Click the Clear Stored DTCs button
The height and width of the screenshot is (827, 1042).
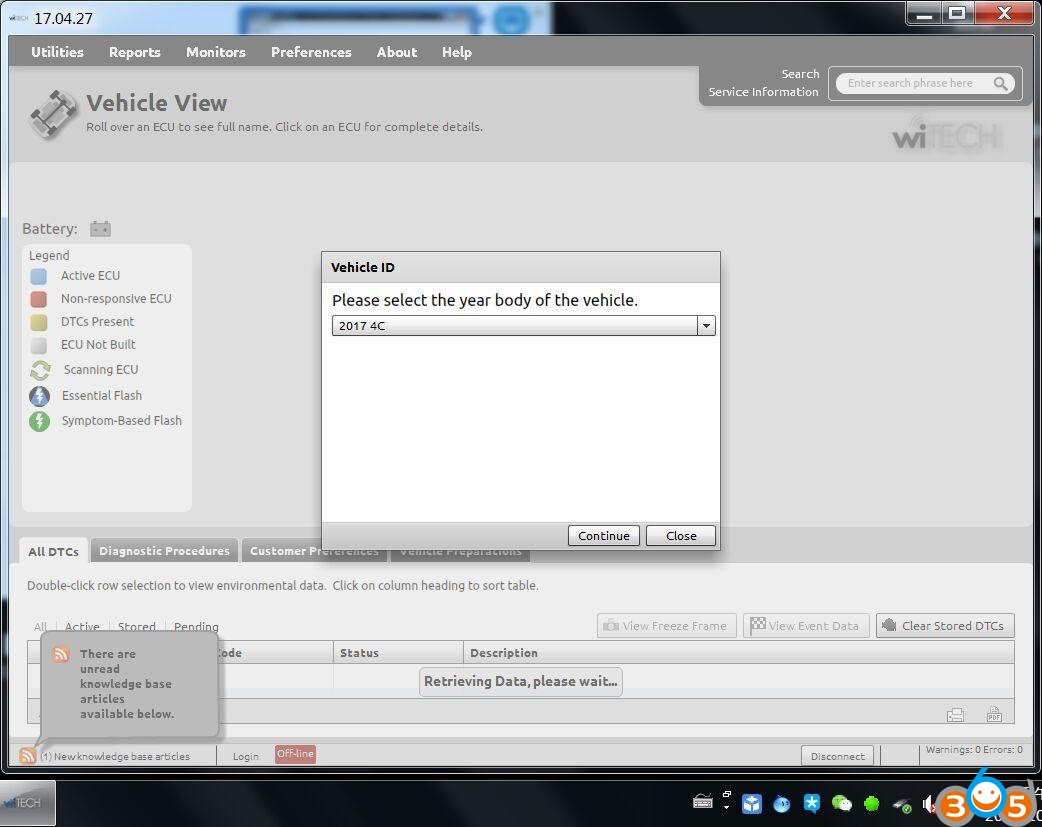point(945,626)
